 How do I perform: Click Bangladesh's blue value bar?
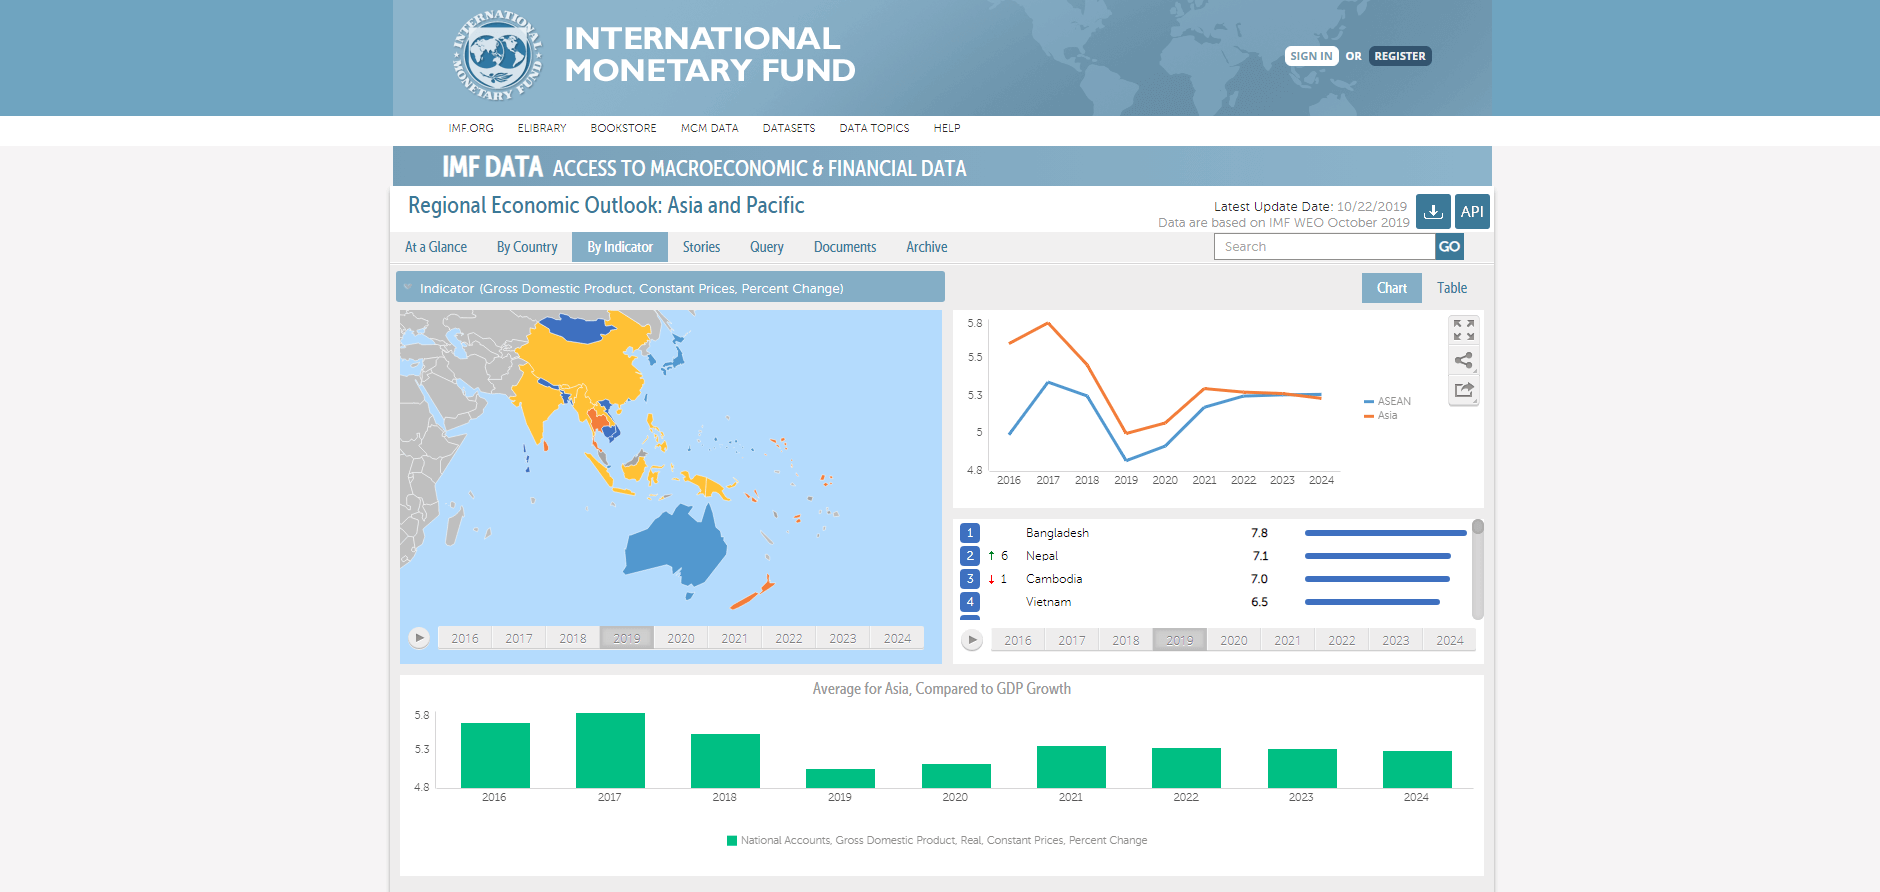click(x=1385, y=533)
